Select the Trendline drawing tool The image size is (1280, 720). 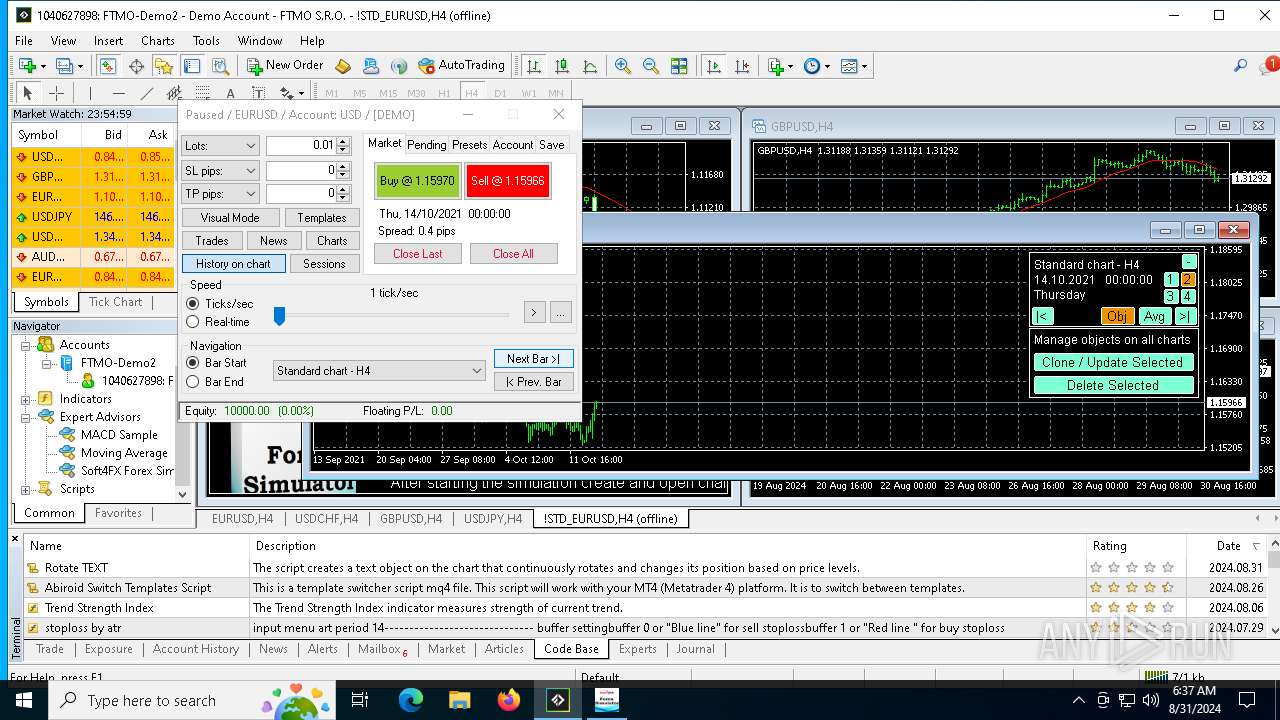point(147,93)
